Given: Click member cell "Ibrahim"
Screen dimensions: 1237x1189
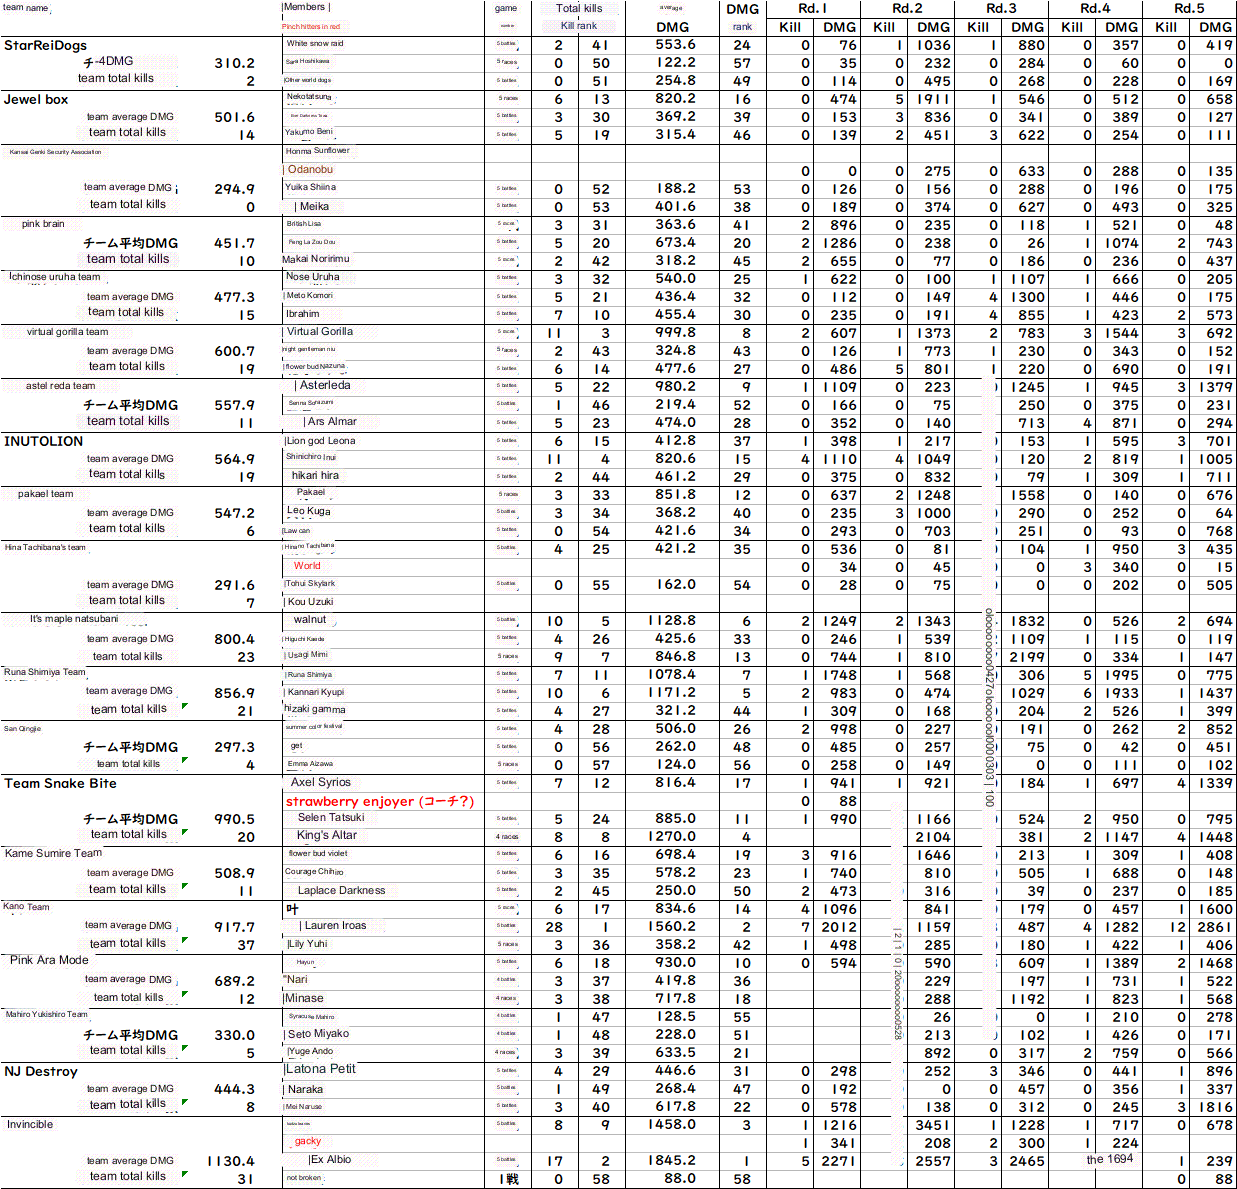Looking at the screenshot, I should [303, 314].
